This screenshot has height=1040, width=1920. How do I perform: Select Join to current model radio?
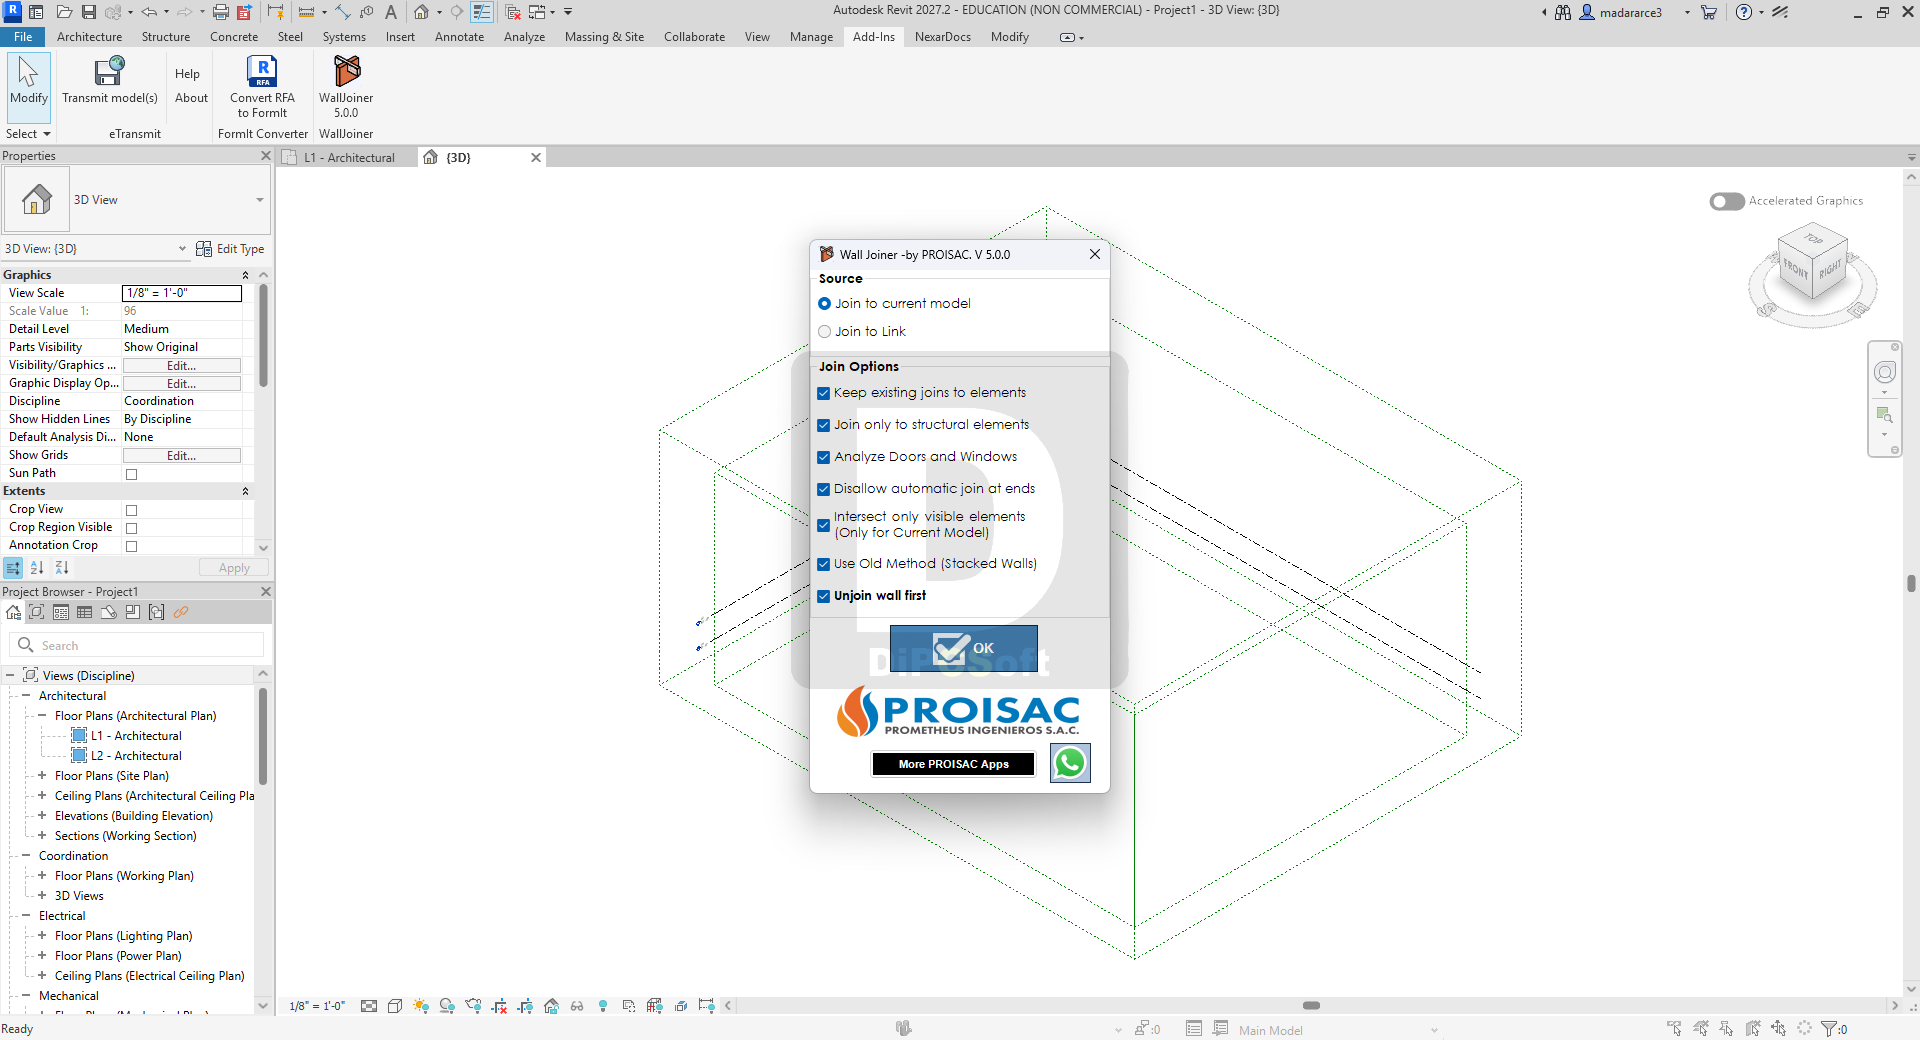click(824, 304)
